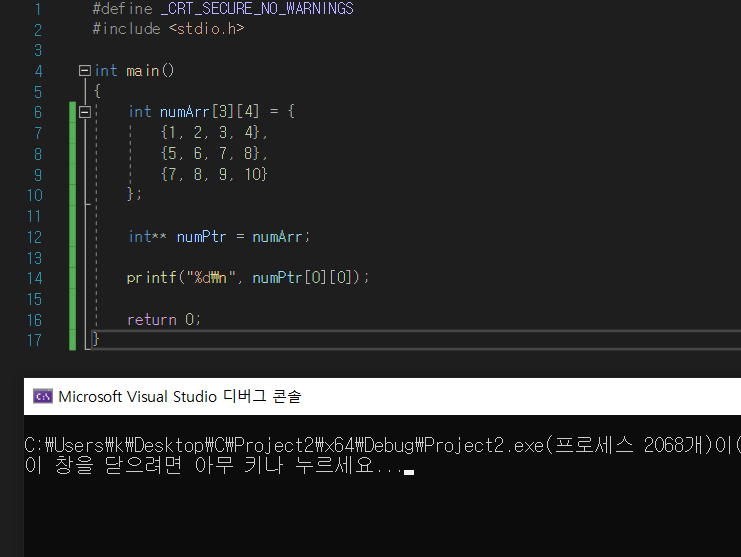Click the return 0; statement

164,320
